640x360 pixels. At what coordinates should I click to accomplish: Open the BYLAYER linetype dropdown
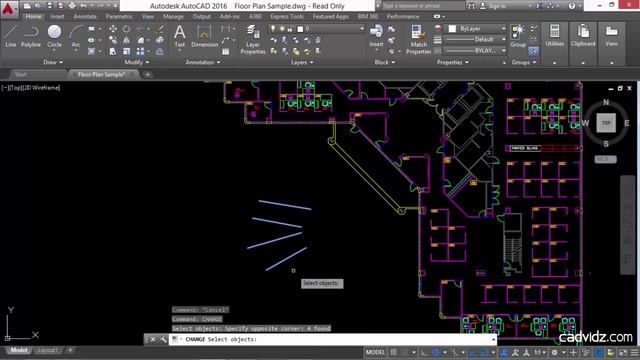[476, 51]
